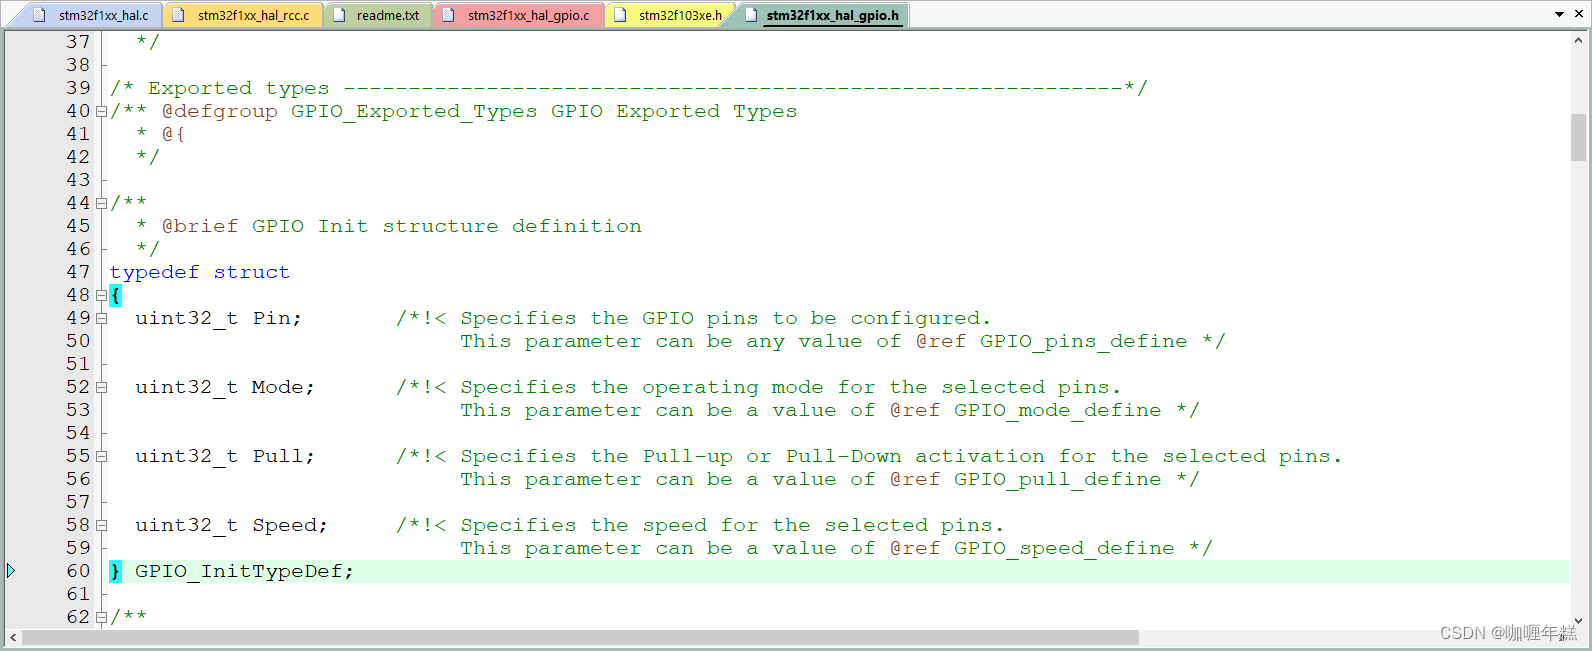The height and width of the screenshot is (651, 1592).
Task: Click 'Pull-up' in the Pull comment
Action: click(x=688, y=456)
